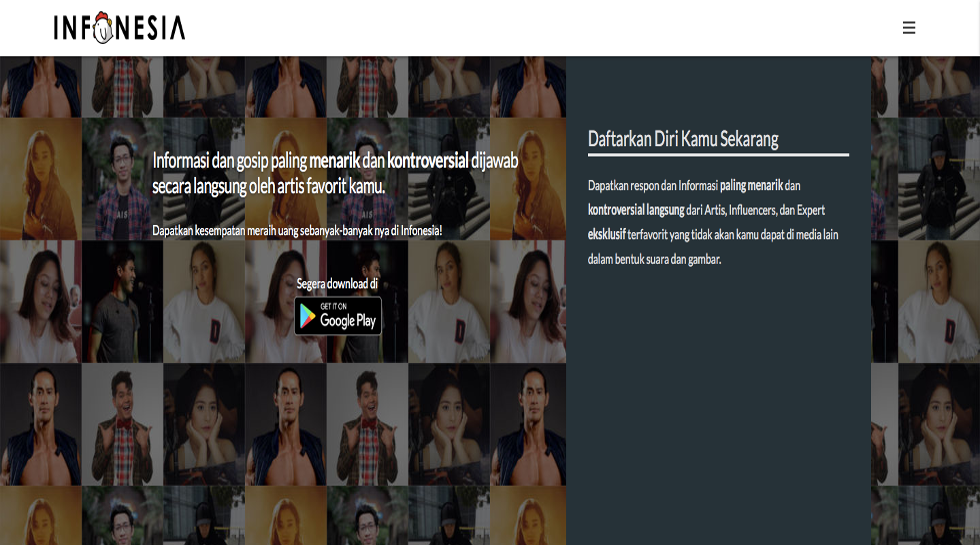The image size is (980, 545).
Task: Click the Infonesia logo in the header
Action: [x=119, y=28]
